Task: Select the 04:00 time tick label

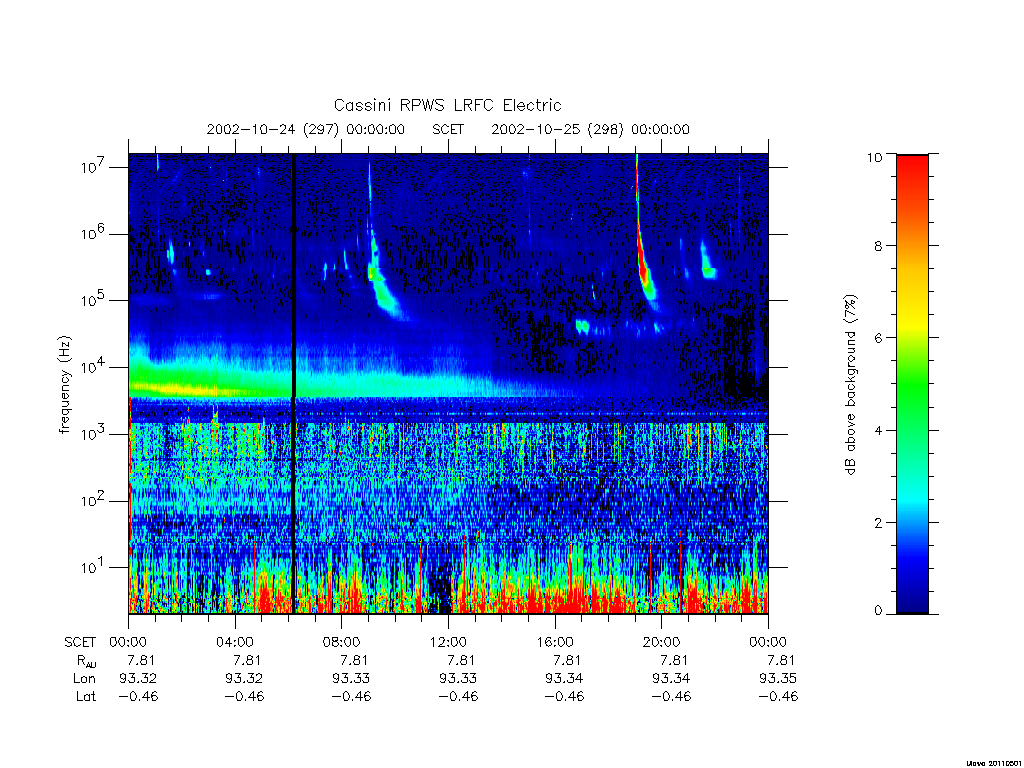Action: pos(234,642)
